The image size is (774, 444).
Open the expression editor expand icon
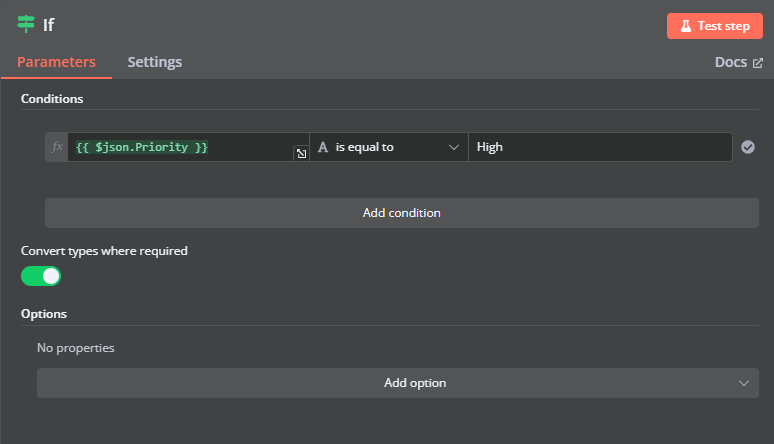tap(300, 153)
